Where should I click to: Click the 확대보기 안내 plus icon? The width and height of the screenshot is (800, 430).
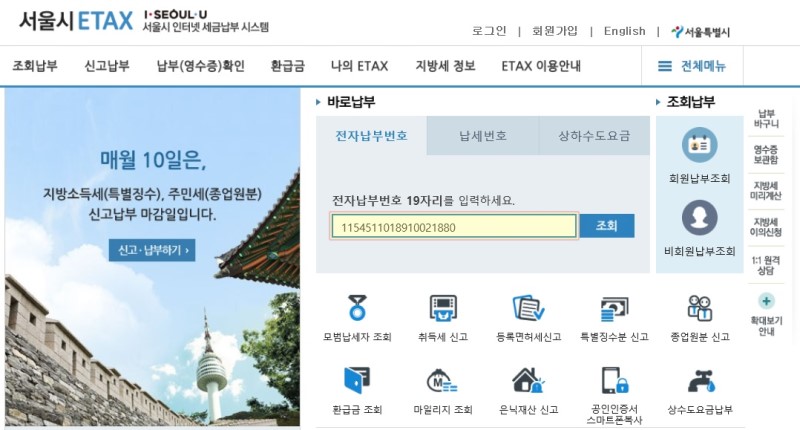pos(766,301)
